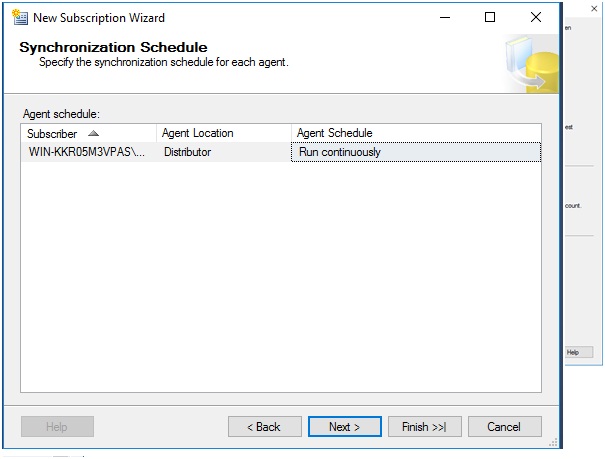Image resolution: width=605 pixels, height=459 pixels.
Task: Cancel the subscription wizard
Action: (504, 427)
